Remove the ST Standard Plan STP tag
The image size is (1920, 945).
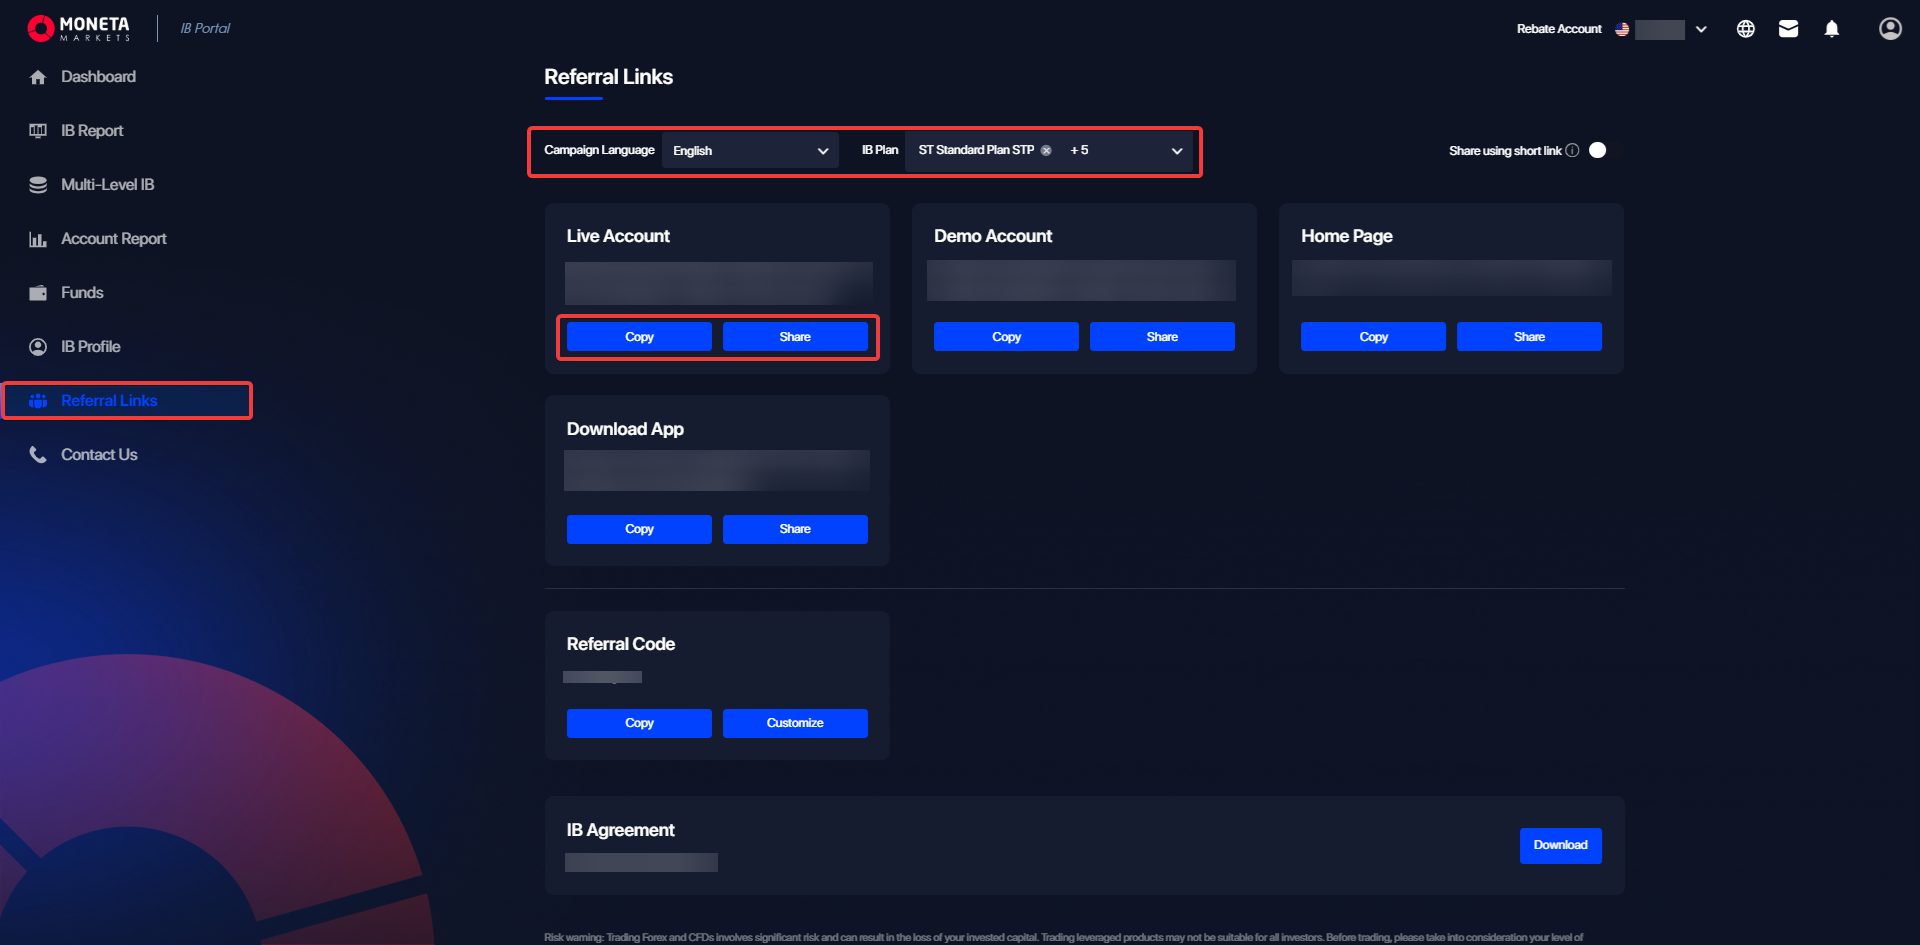[1046, 150]
